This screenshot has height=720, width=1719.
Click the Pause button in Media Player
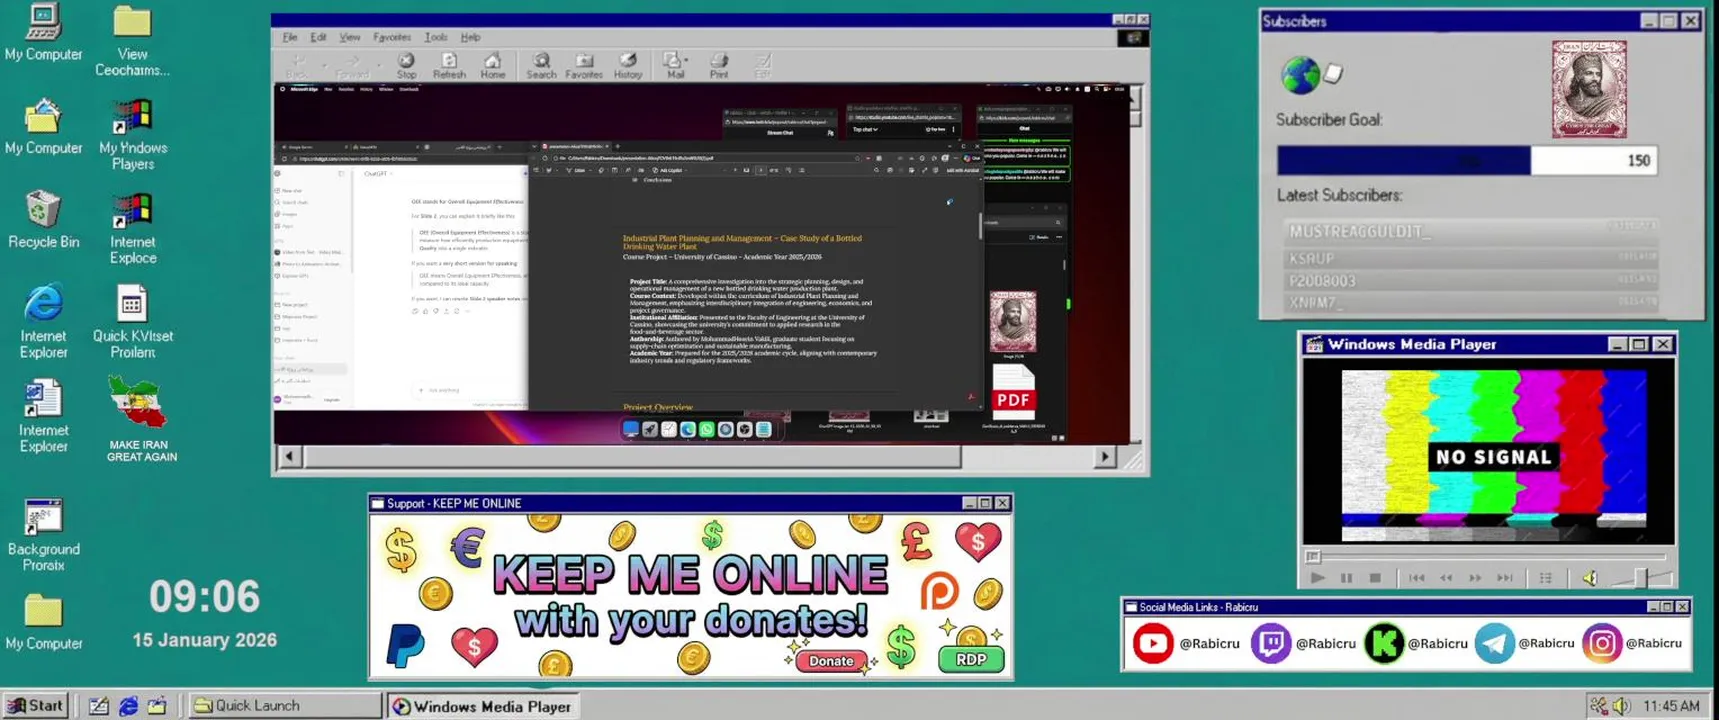click(x=1346, y=578)
